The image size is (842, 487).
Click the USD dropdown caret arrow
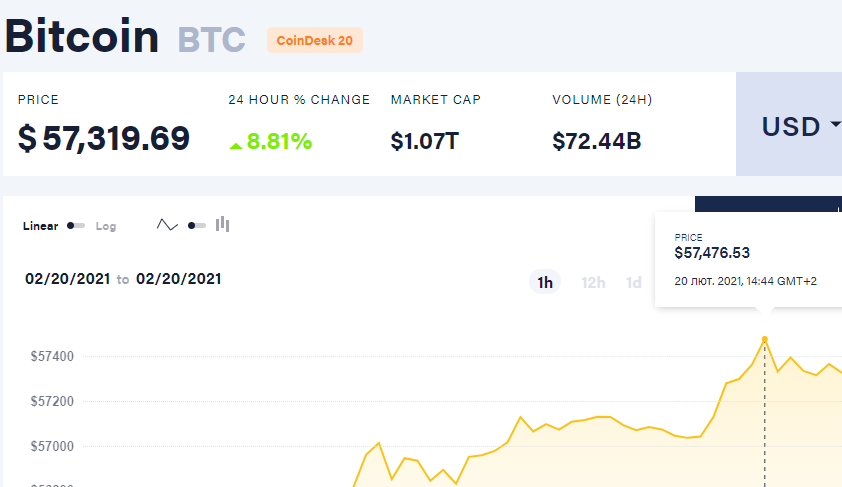point(833,126)
